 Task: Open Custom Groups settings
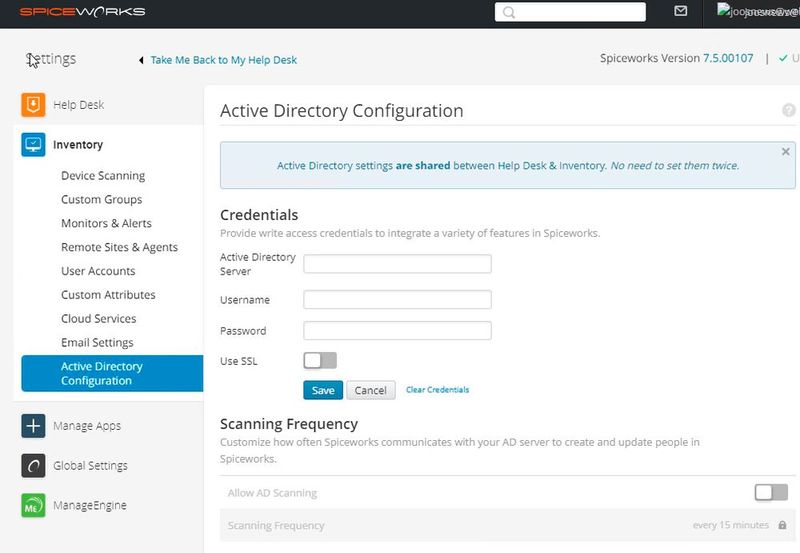click(102, 199)
